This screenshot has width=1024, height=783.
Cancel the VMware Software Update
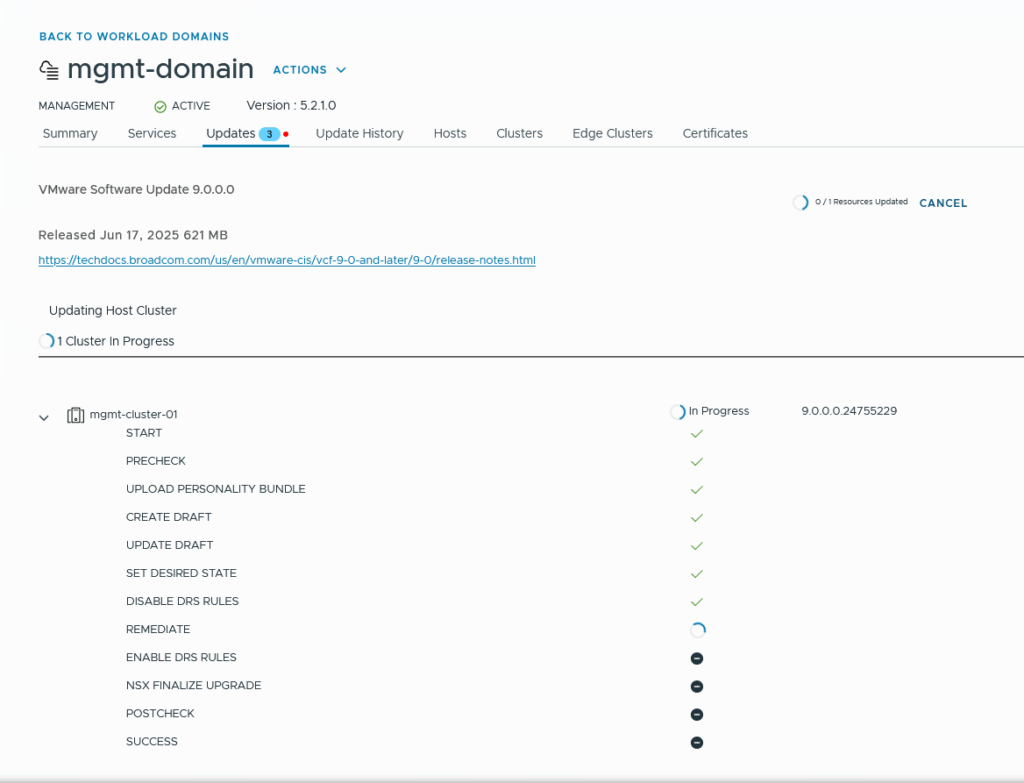pos(943,203)
